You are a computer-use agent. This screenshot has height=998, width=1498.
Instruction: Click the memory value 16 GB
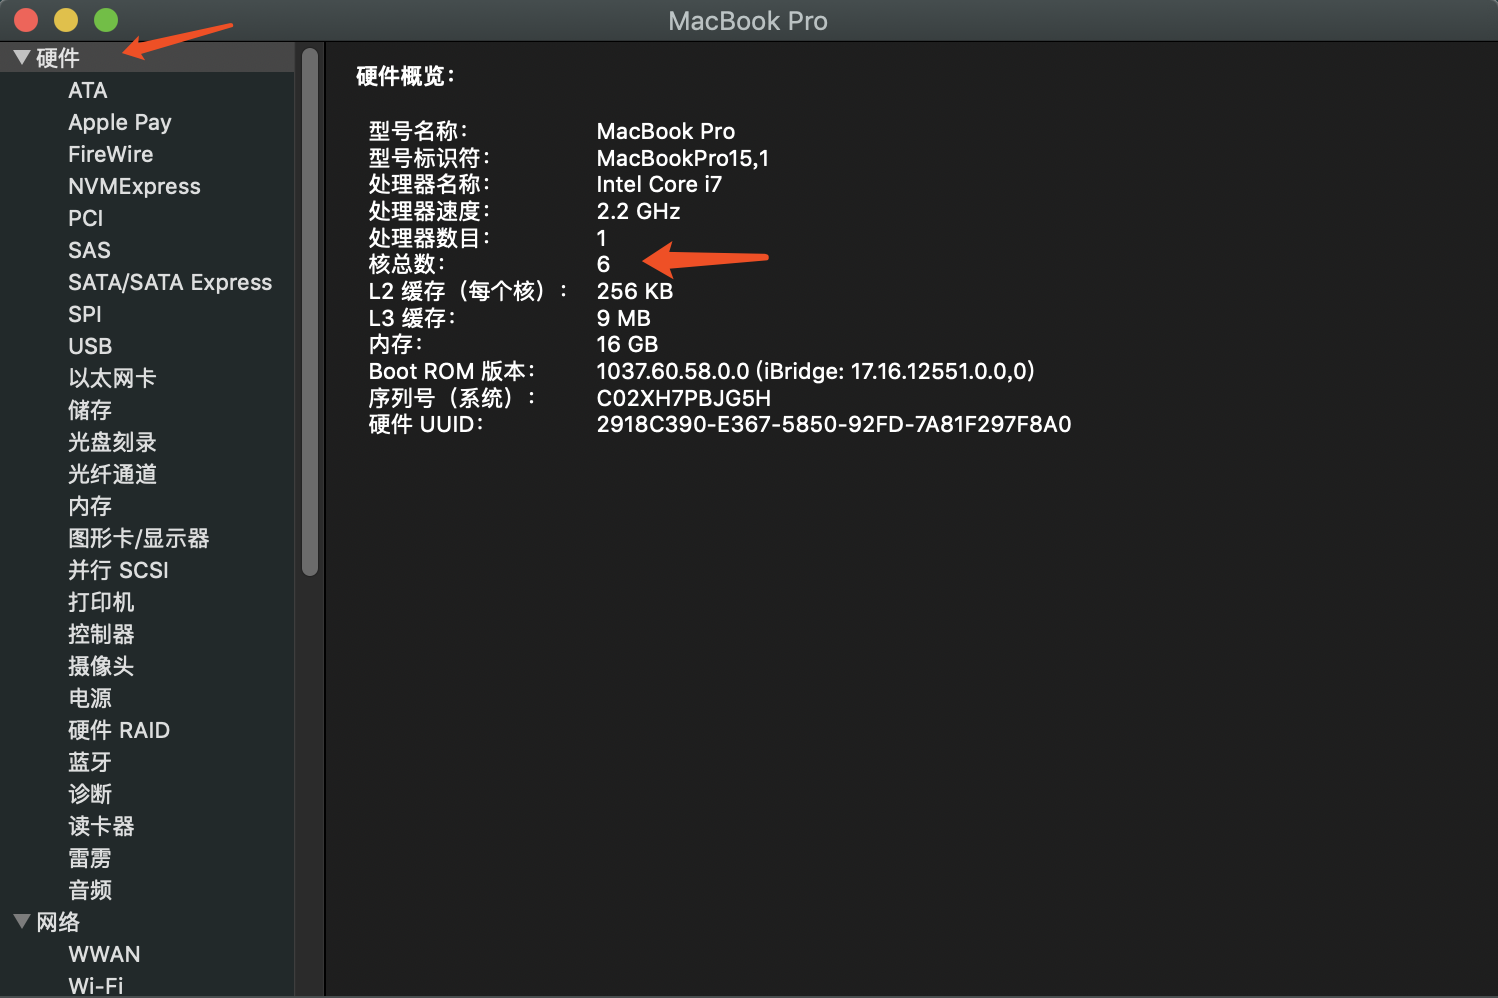pos(627,344)
